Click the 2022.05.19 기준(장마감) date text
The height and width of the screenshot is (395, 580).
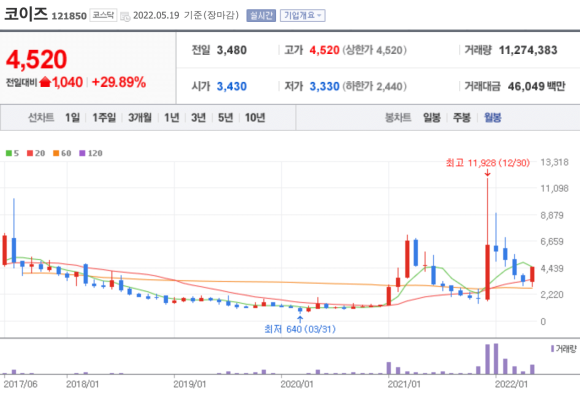tap(186, 16)
